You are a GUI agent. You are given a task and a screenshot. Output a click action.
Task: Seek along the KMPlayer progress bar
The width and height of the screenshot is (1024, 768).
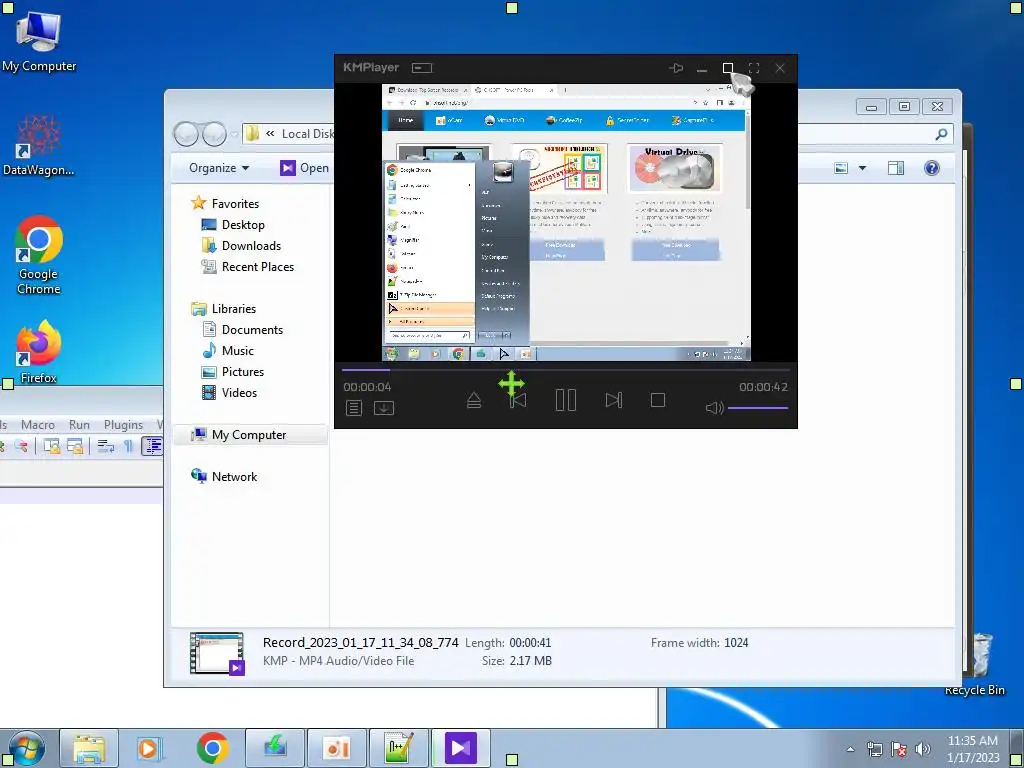[566, 370]
